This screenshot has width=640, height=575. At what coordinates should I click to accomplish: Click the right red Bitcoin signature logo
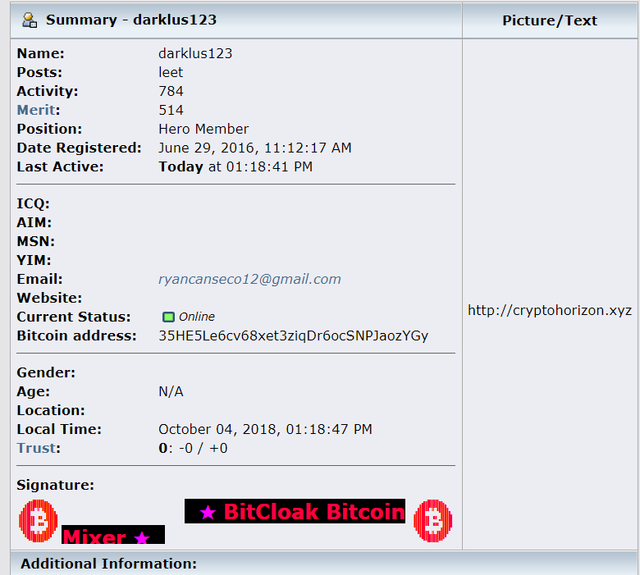coord(433,521)
